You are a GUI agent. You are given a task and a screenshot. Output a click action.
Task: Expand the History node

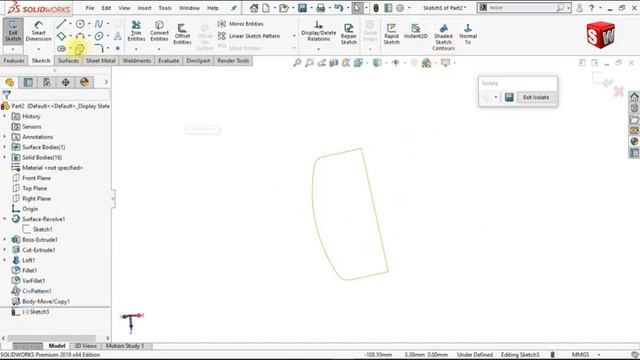click(x=4, y=116)
